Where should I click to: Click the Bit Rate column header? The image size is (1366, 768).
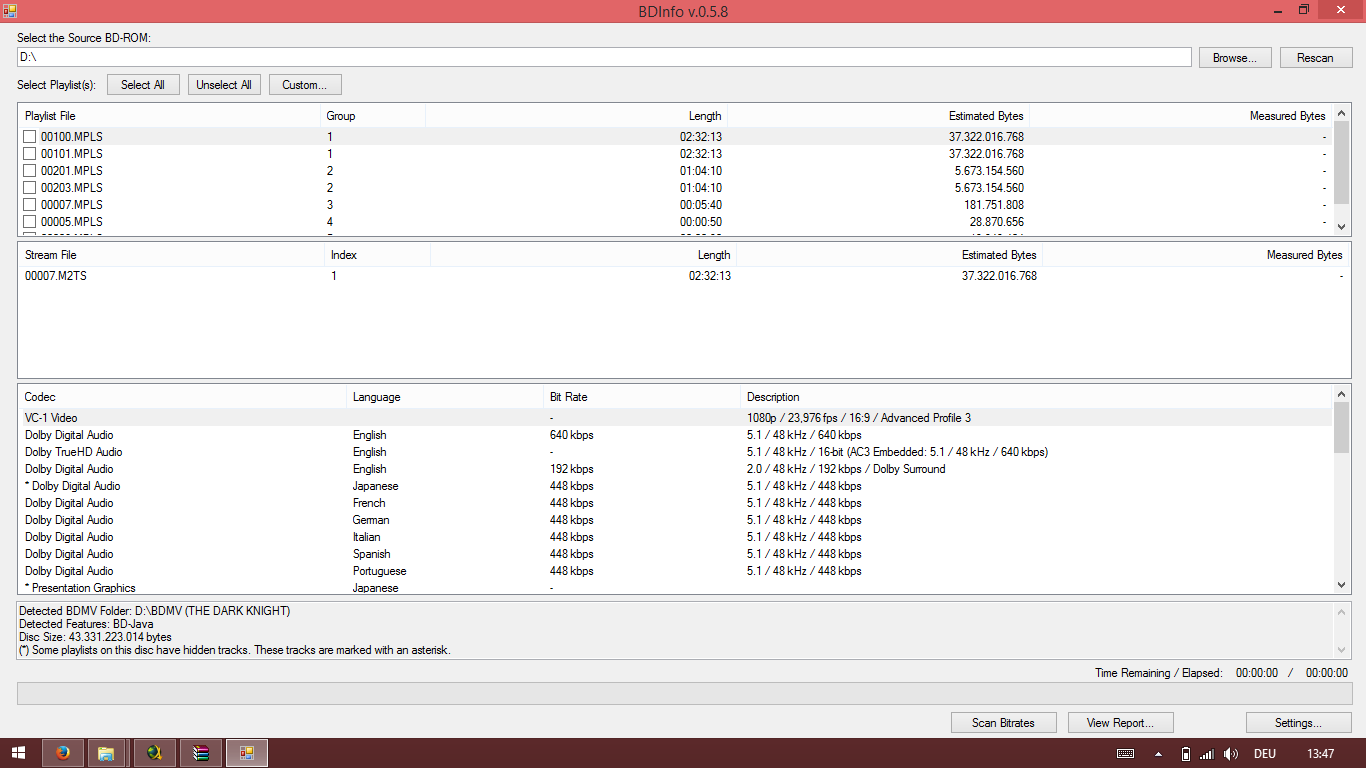pyautogui.click(x=643, y=397)
